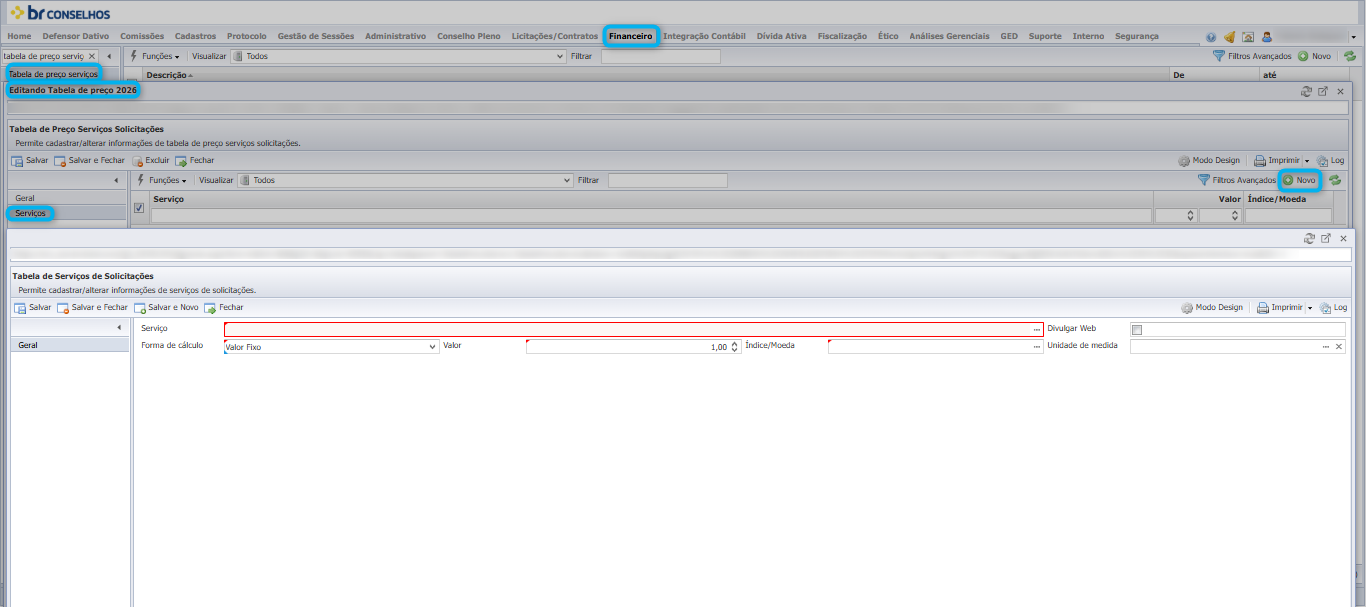Pop out the Editando Tabela de preço 2026 window
This screenshot has height=607, width=1366.
click(1323, 91)
